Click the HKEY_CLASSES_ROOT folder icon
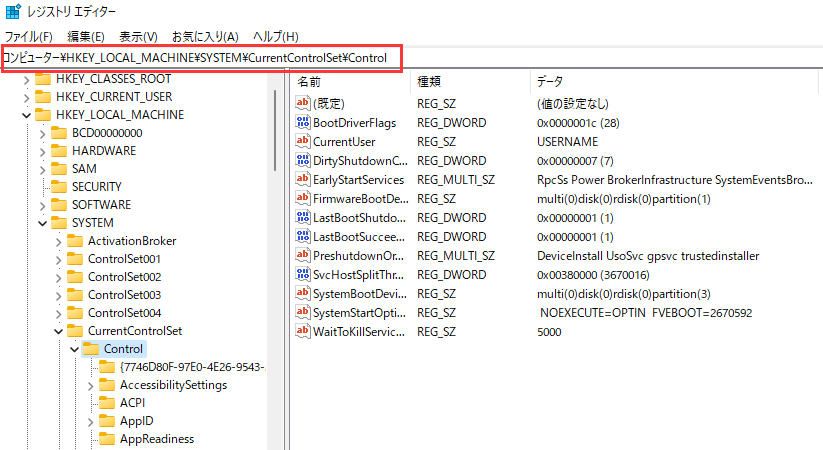Image resolution: width=823 pixels, height=450 pixels. click(42, 78)
